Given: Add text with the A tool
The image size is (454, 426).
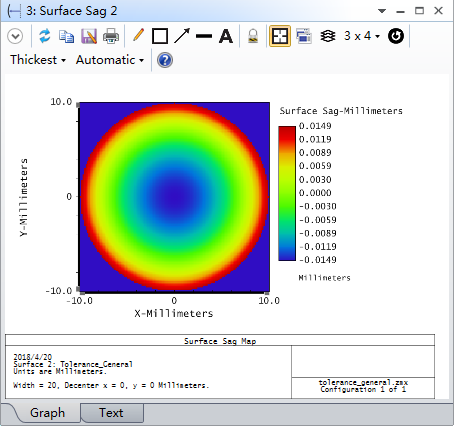Looking at the screenshot, I should coord(226,36).
